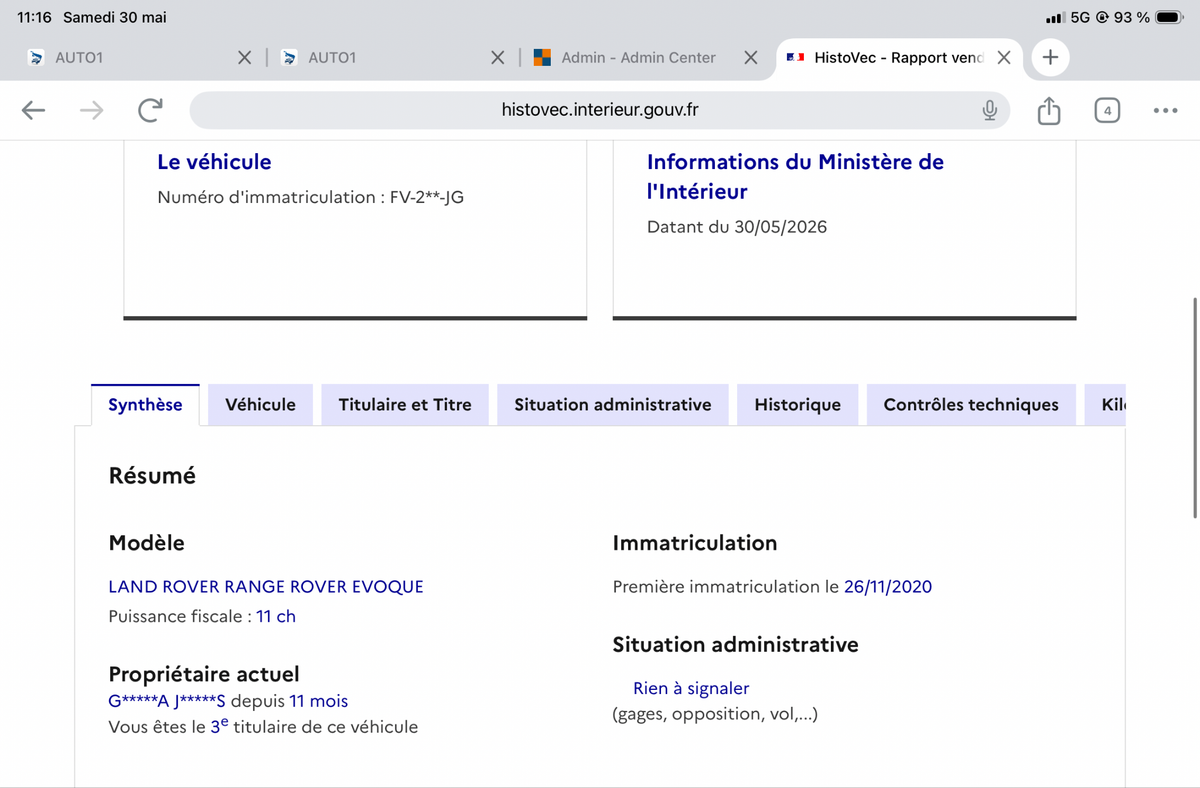
Task: Add a new tab with plus button
Action: [1050, 57]
